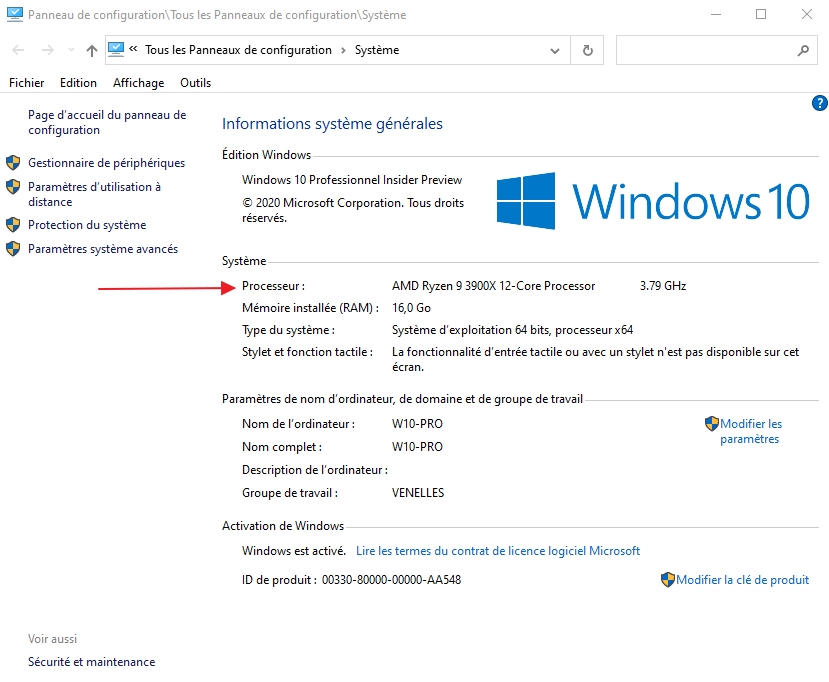Expand arrow after 'Tous les Panneaux de configuration'
Viewport: 829px width, 682px height.
point(343,50)
